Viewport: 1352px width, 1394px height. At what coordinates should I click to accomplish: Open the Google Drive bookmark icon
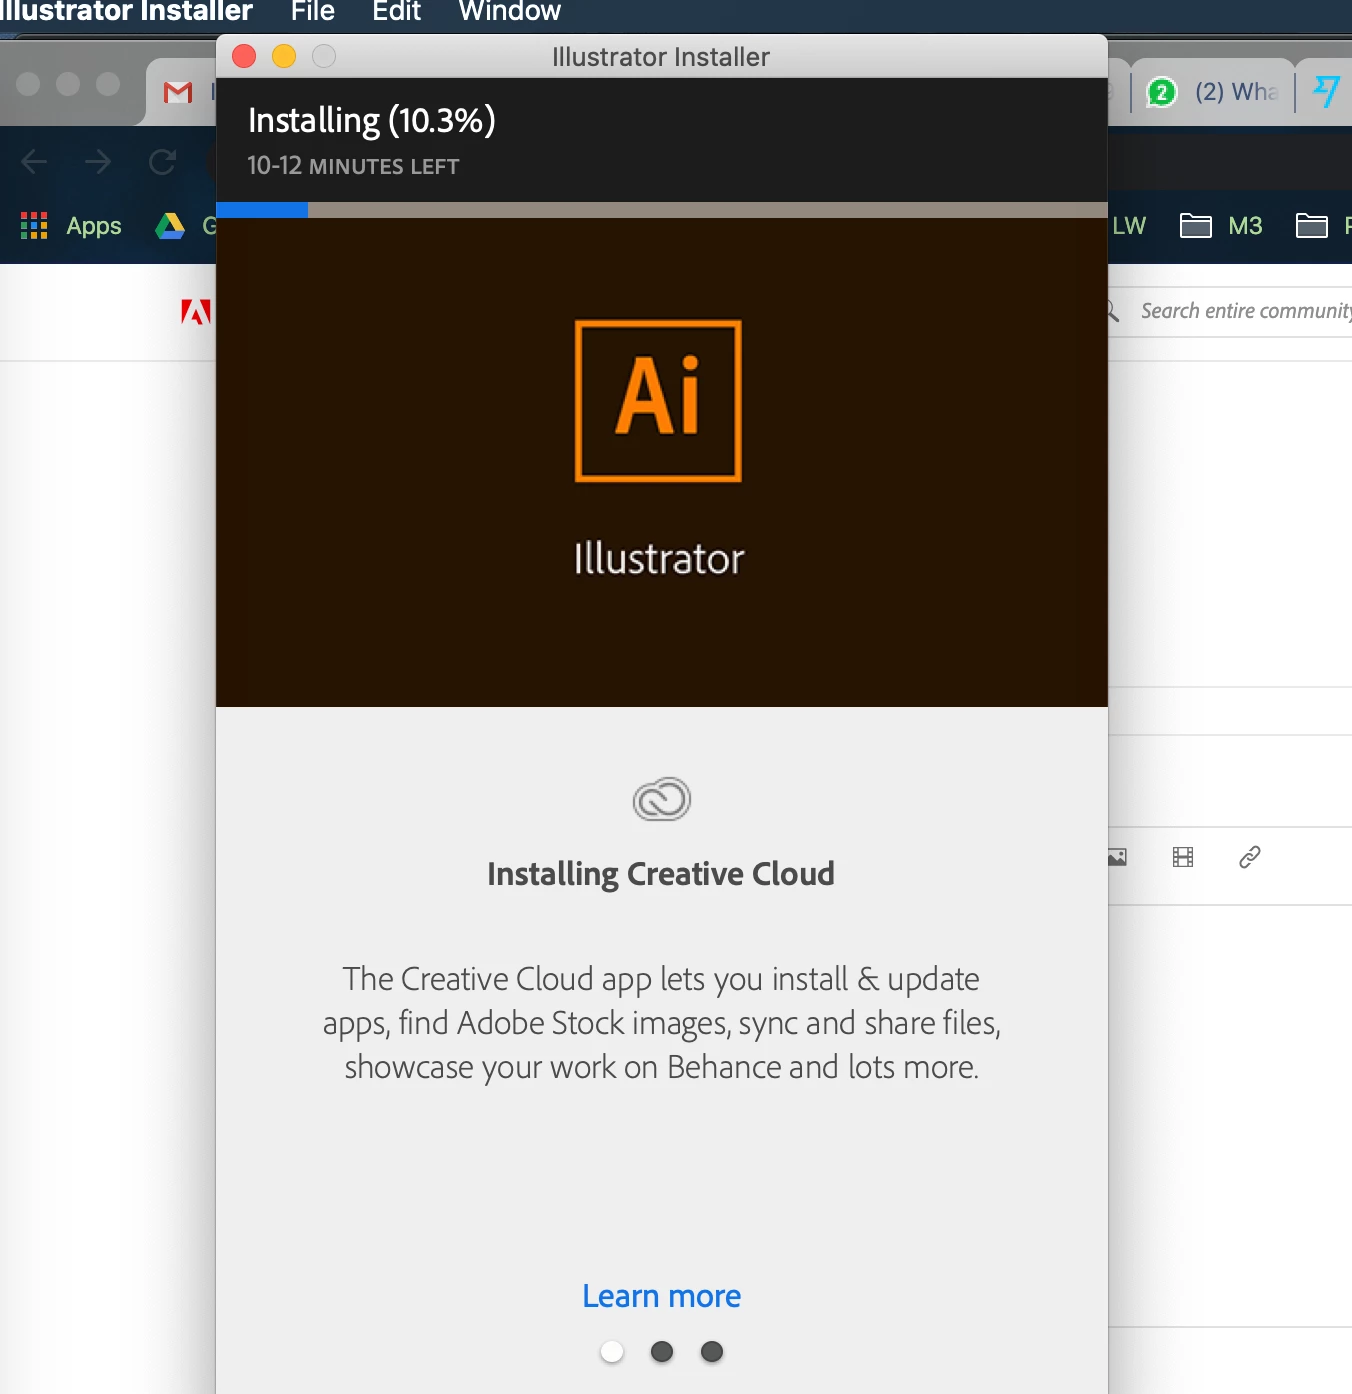point(170,226)
